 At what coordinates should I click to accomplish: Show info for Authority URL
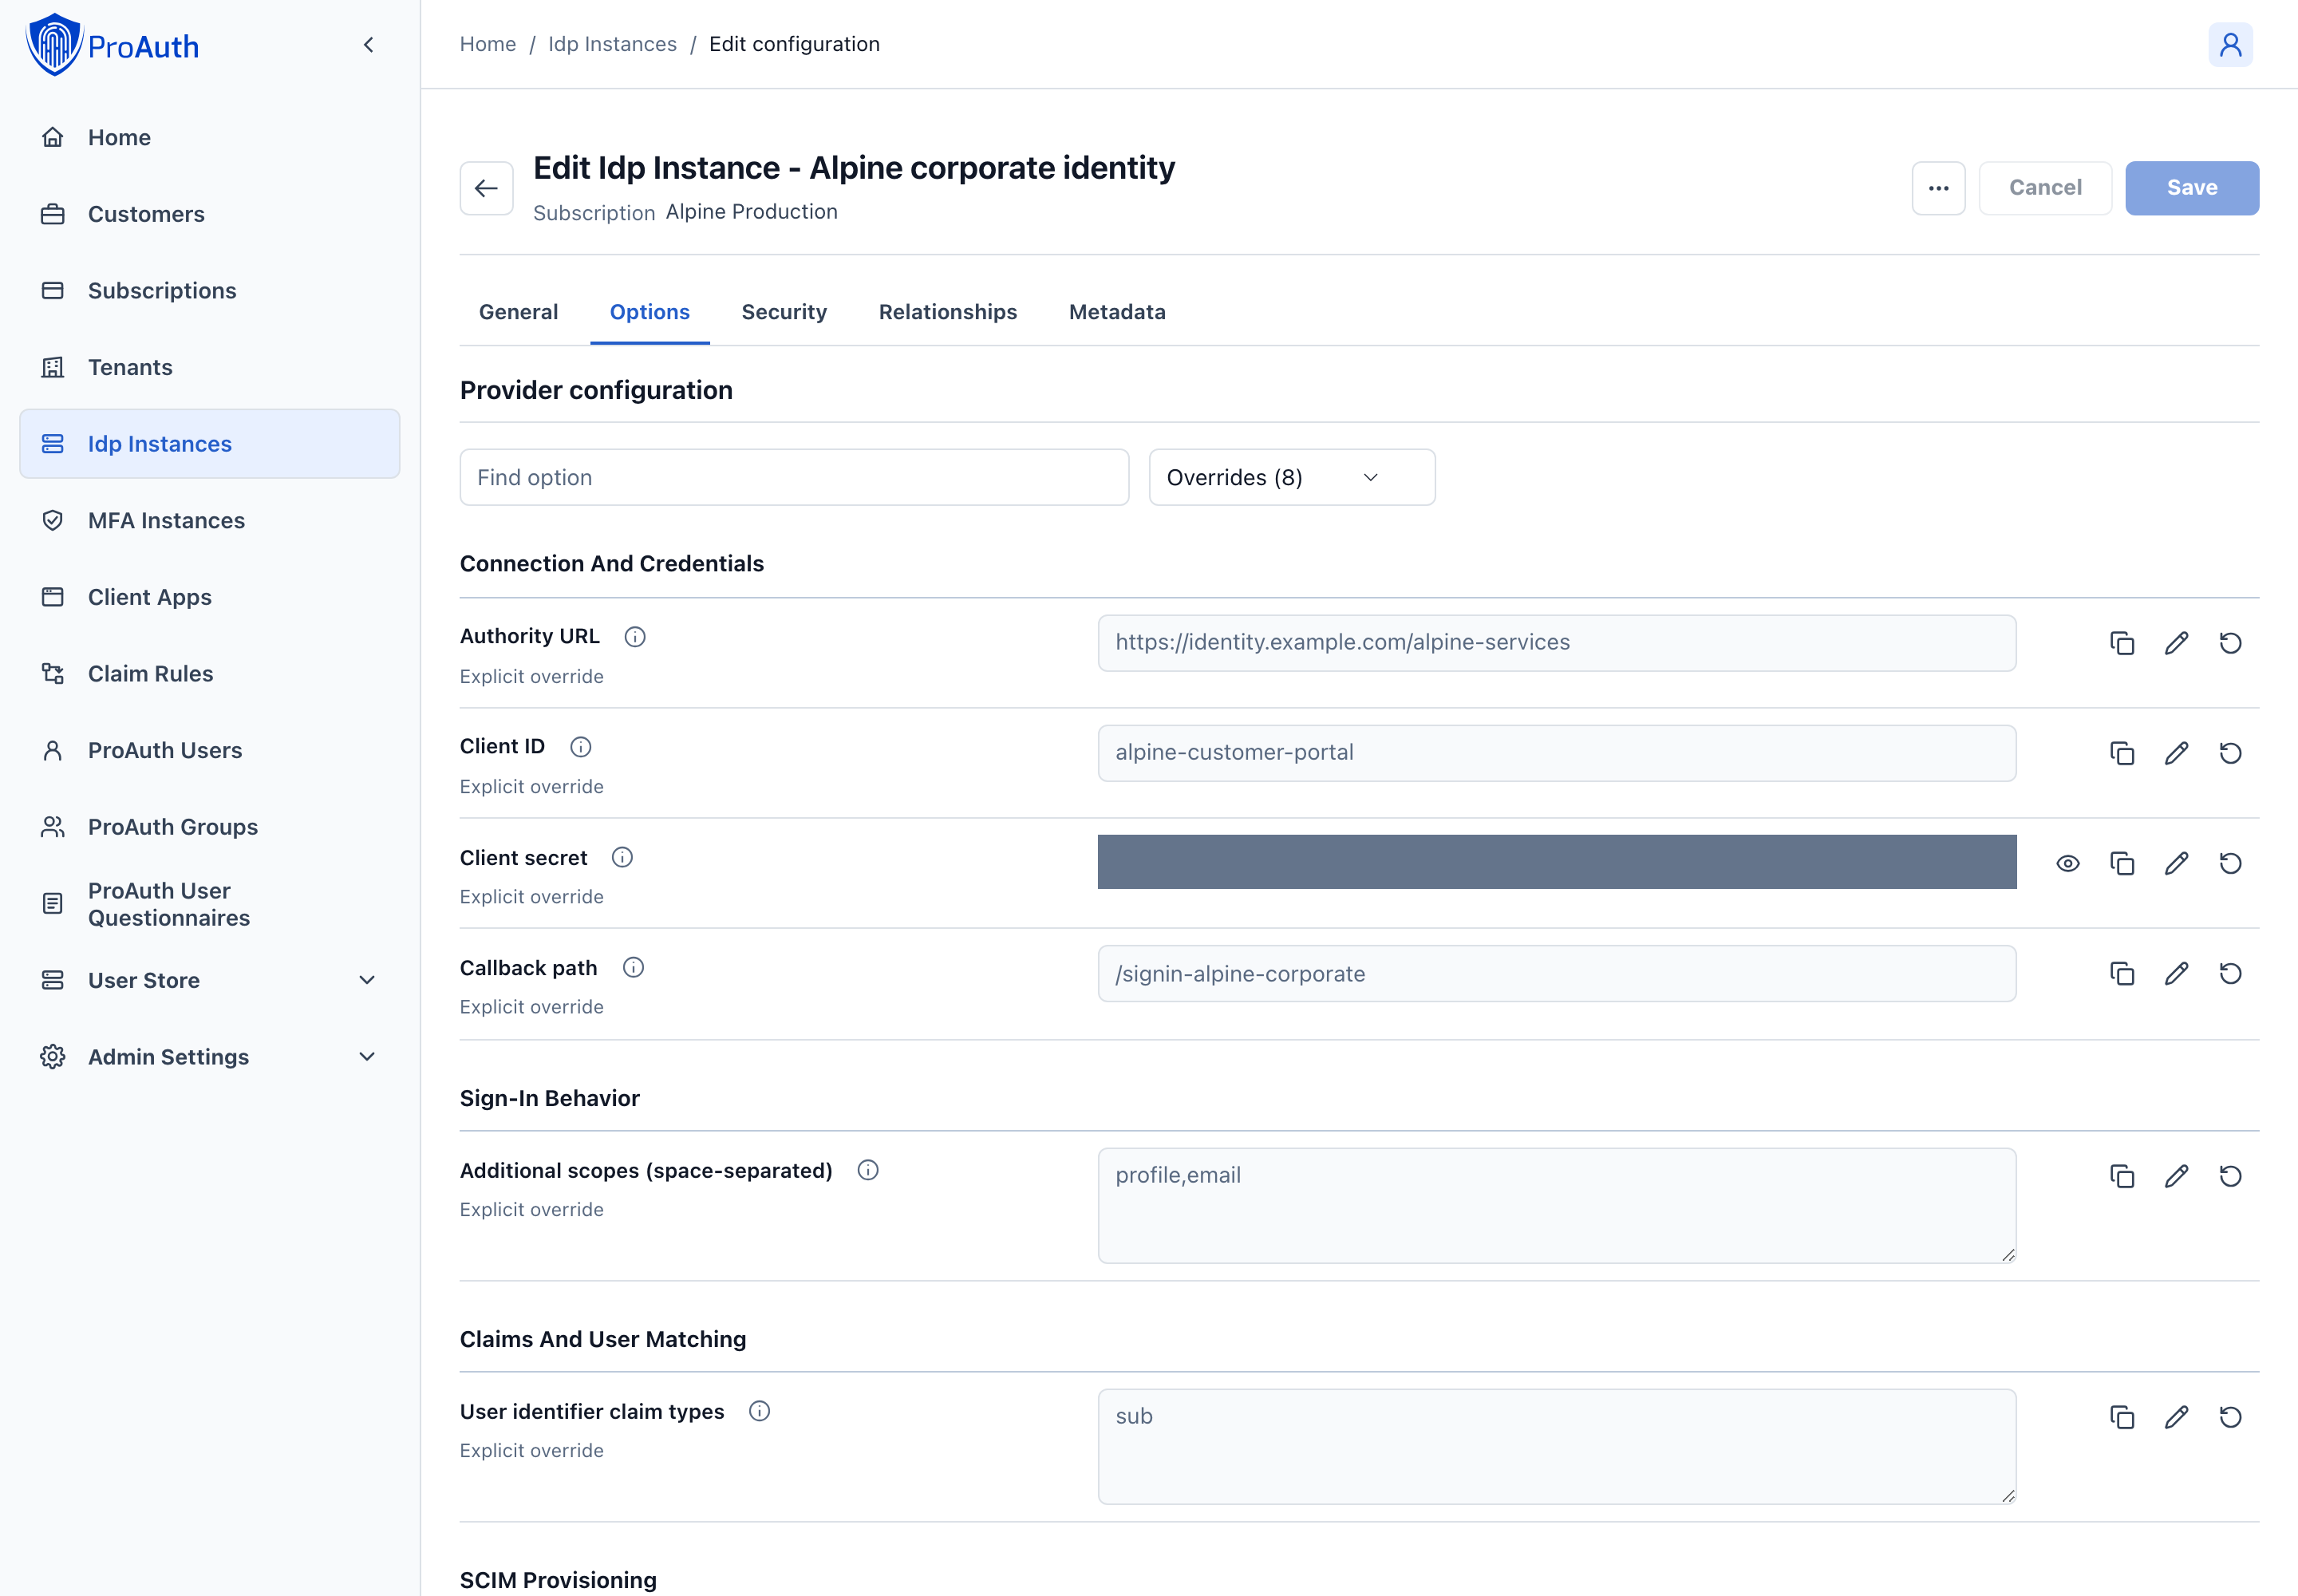coord(635,637)
